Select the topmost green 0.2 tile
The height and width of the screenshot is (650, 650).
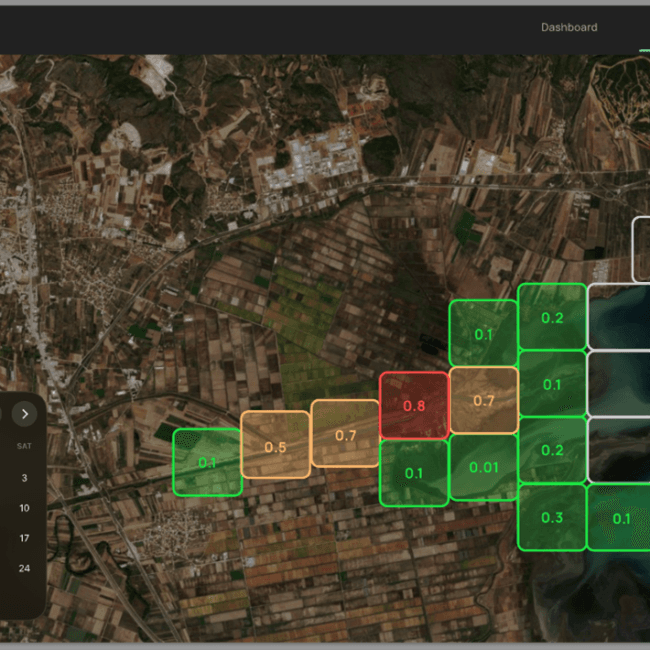coord(552,317)
